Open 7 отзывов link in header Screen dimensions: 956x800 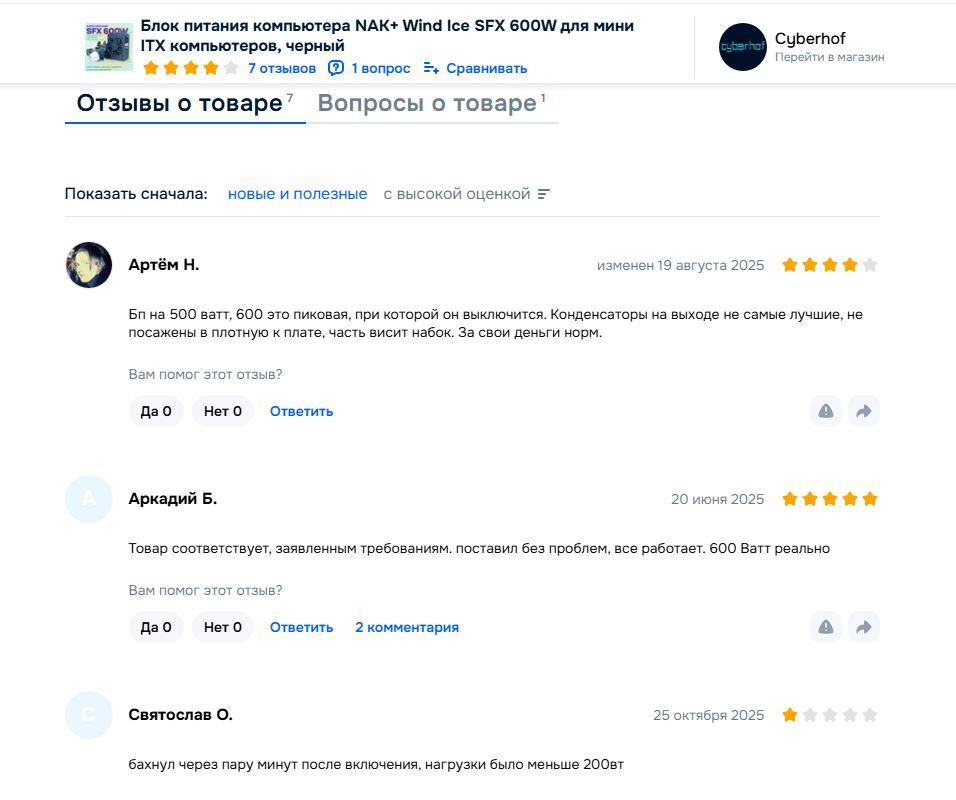[282, 68]
